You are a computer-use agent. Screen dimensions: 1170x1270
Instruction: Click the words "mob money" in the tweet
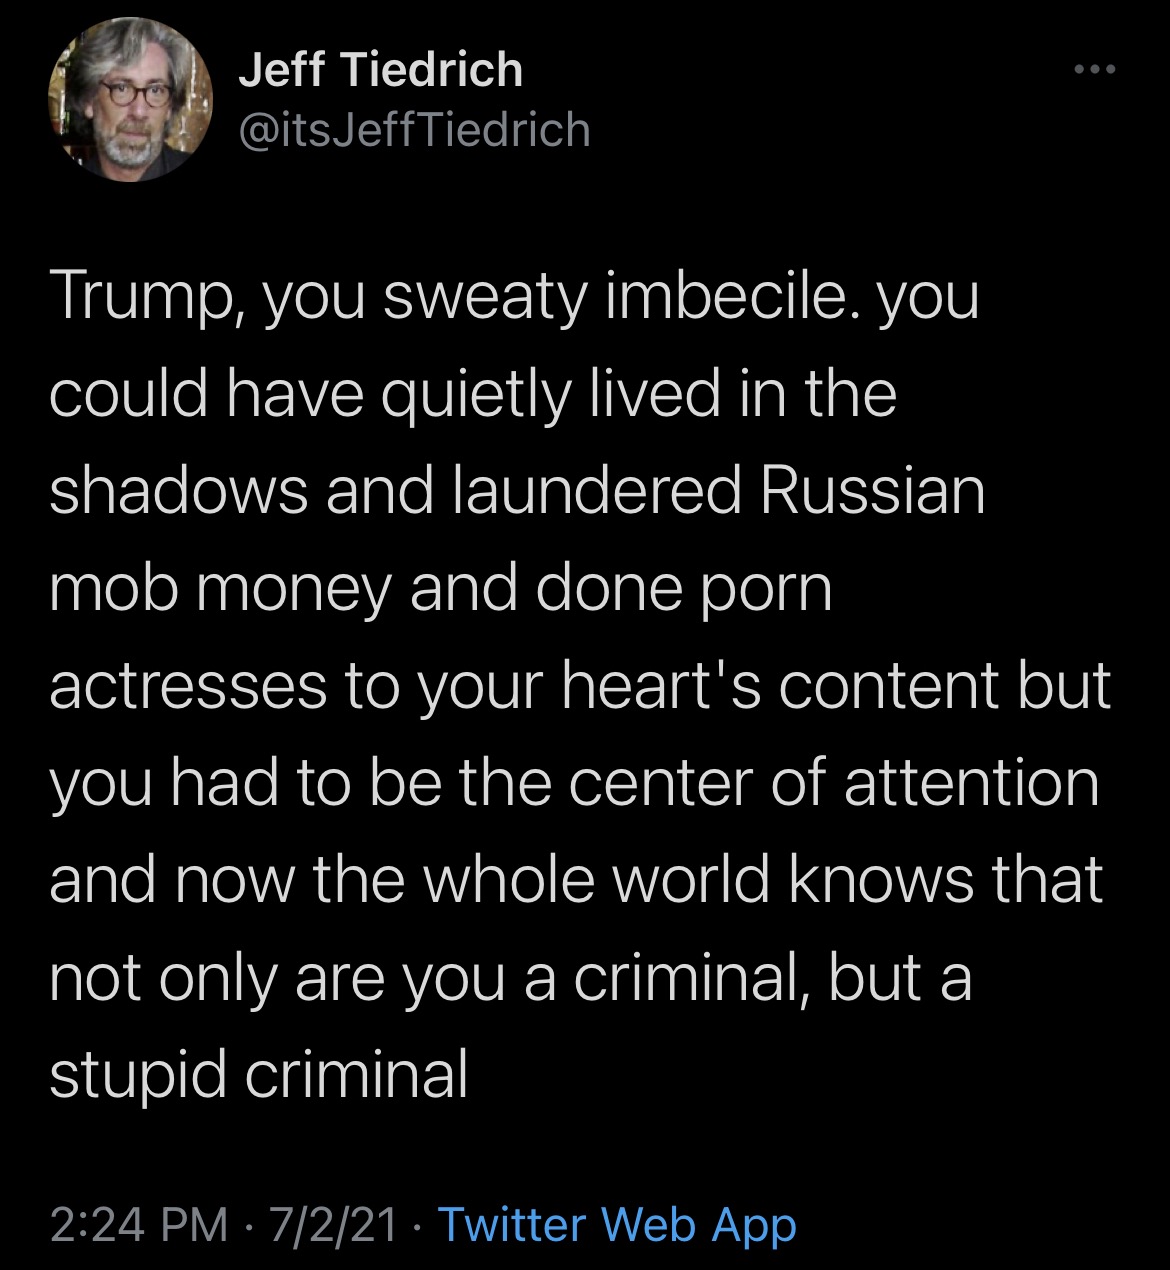[x=220, y=591]
